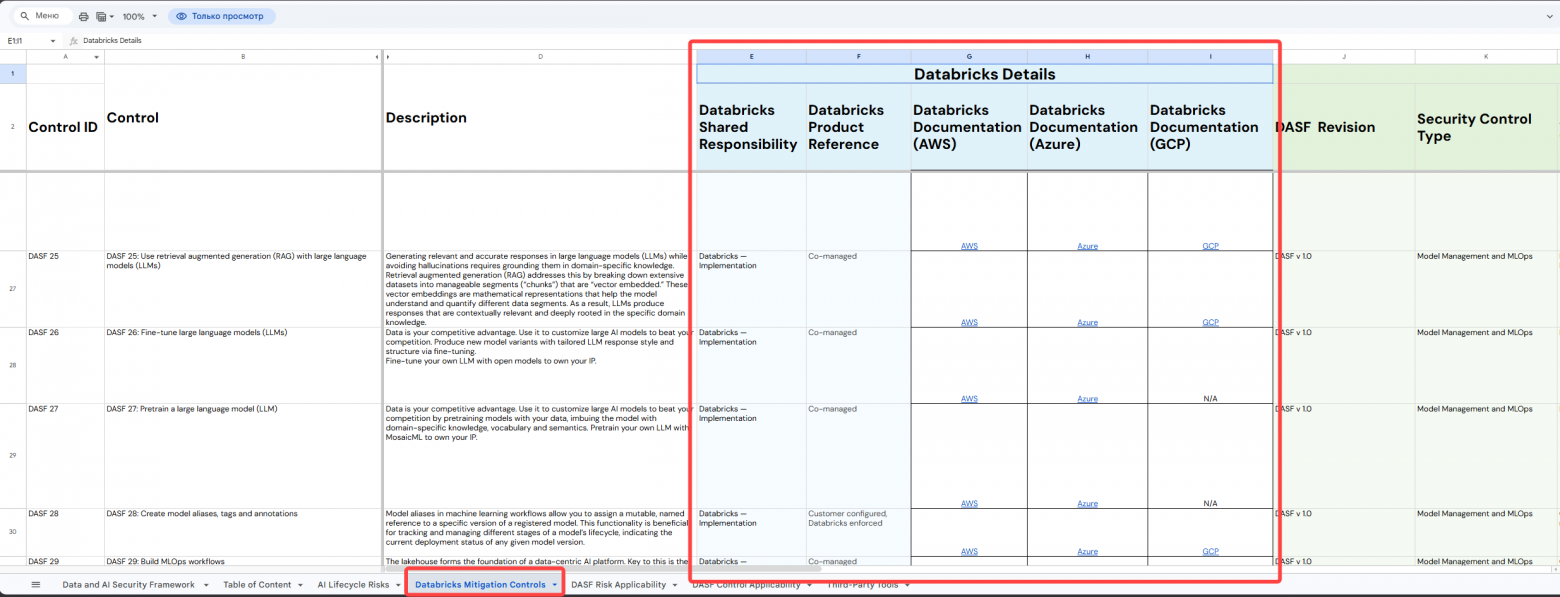
Task: Select Databricks Mitigation Controls tab
Action: [480, 585]
